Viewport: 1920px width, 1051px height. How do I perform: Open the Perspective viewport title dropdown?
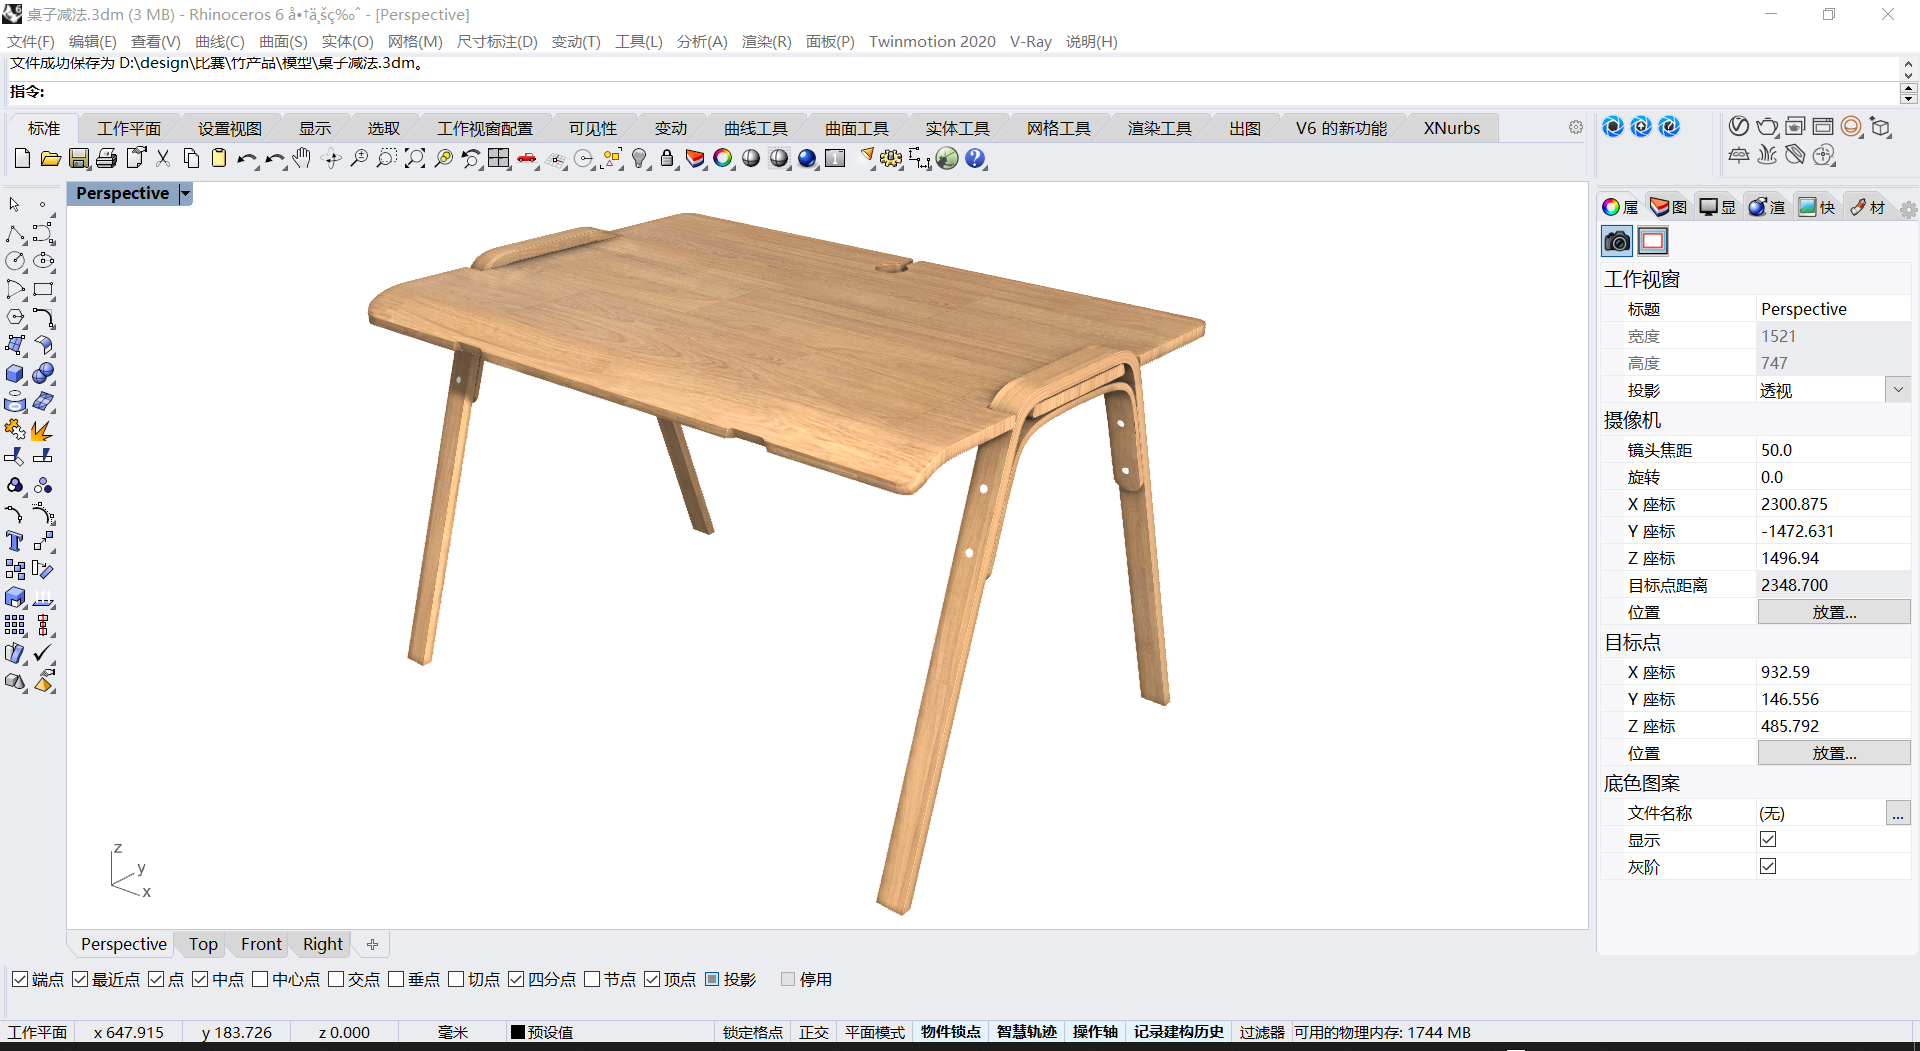pyautogui.click(x=184, y=193)
